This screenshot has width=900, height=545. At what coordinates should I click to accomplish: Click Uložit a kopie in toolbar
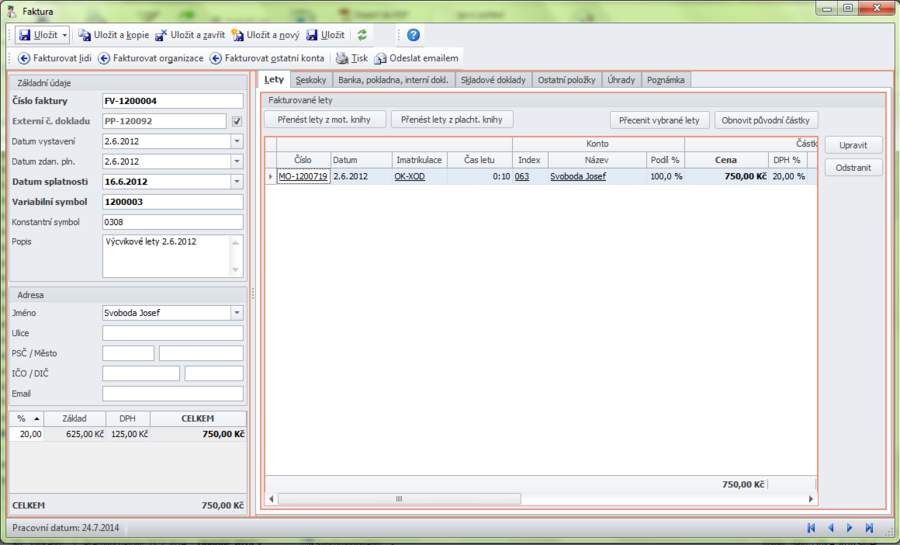(x=113, y=35)
